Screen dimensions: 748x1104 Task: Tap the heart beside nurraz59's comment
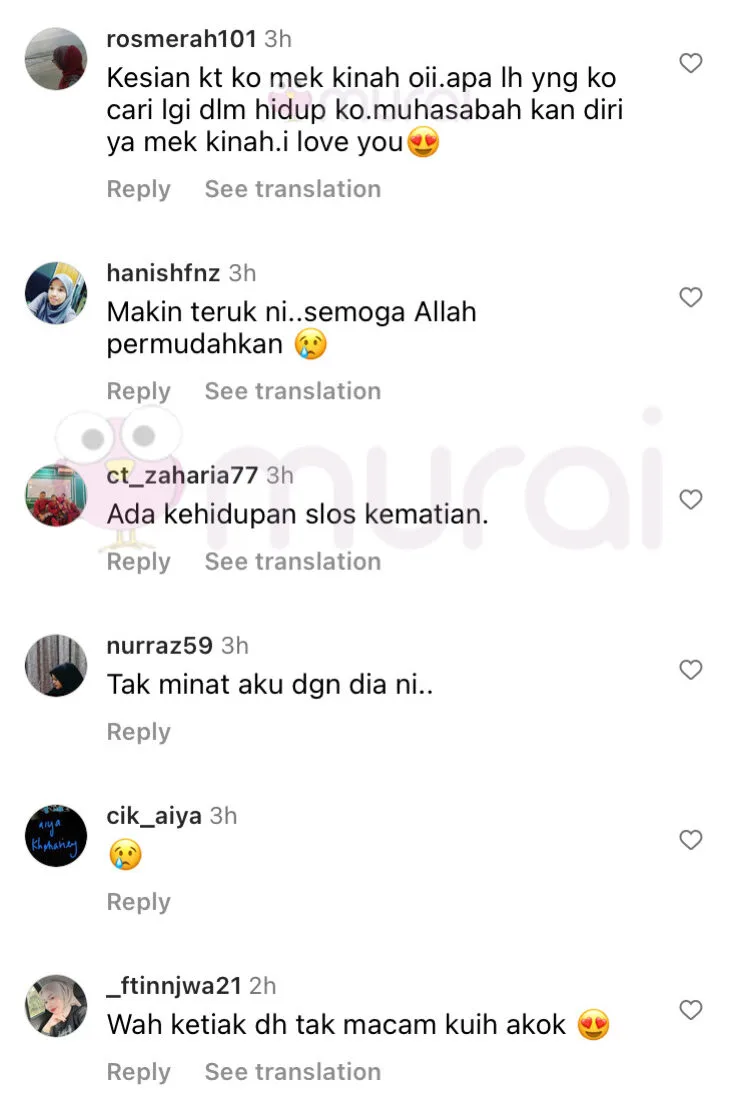[690, 670]
